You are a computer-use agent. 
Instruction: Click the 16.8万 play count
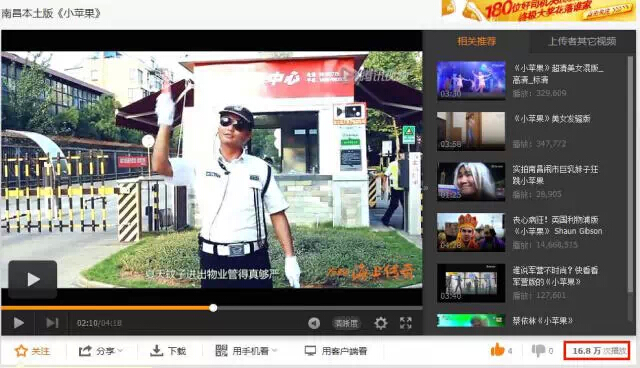[597, 351]
